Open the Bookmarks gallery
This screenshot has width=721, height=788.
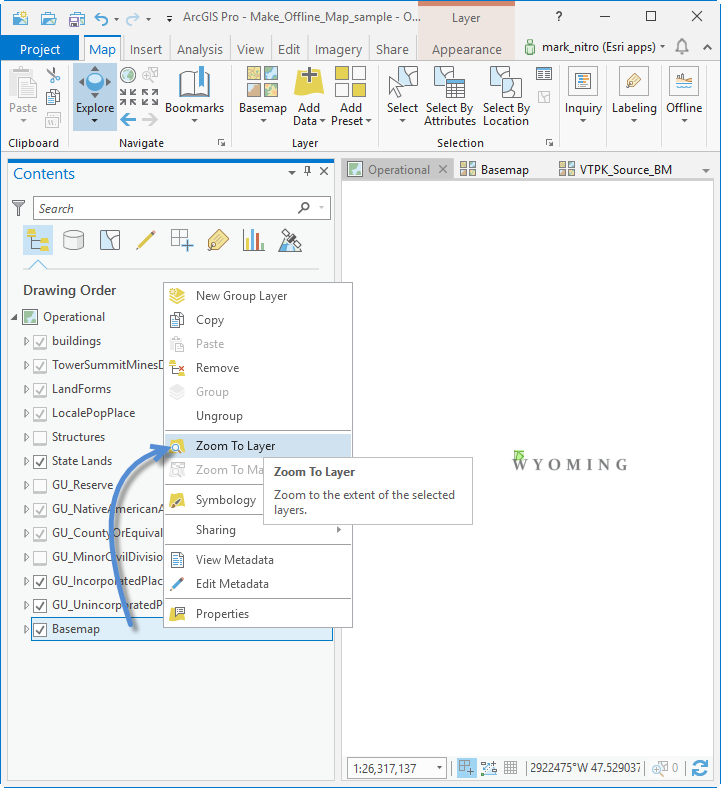pyautogui.click(x=194, y=96)
